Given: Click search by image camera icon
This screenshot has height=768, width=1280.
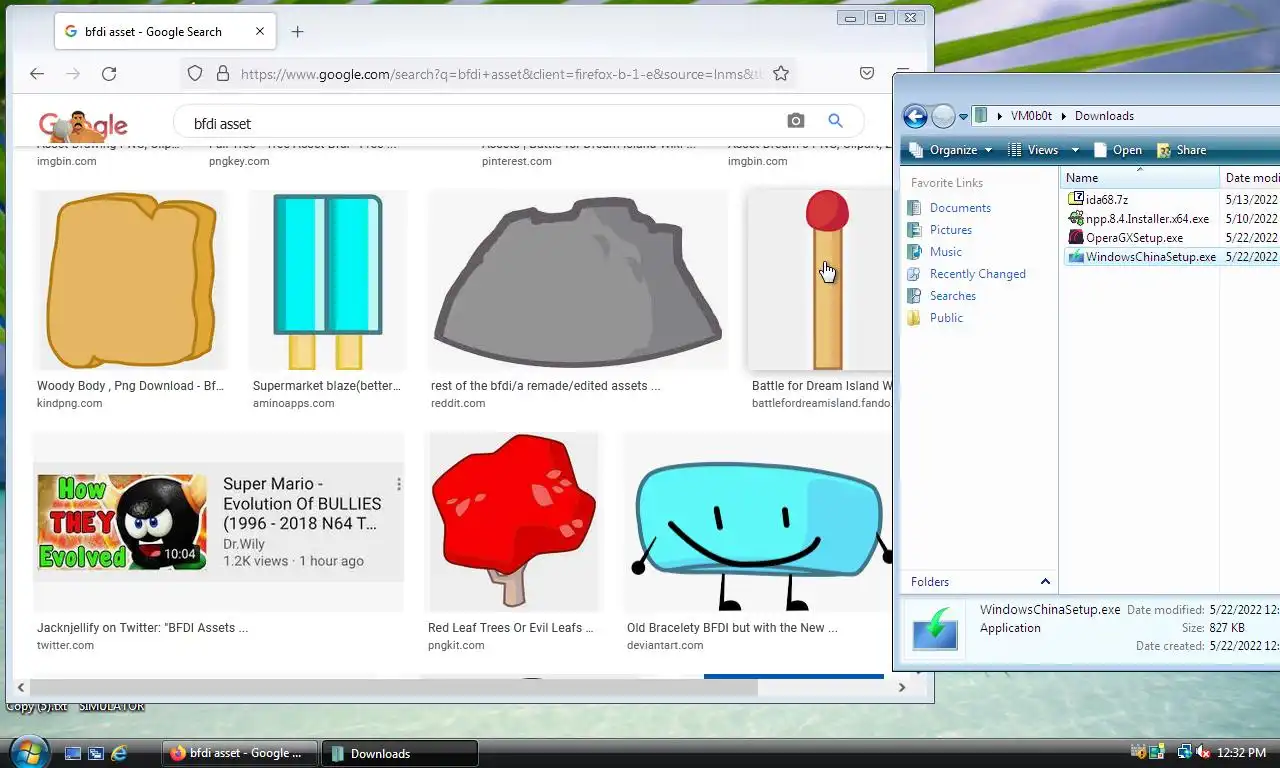Looking at the screenshot, I should click(x=796, y=121).
